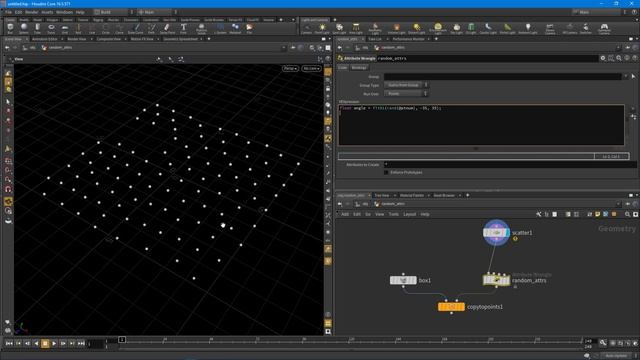Add a Volume Light from shelf
Image resolution: width=640 pixels, height=360 pixels.
(396, 29)
